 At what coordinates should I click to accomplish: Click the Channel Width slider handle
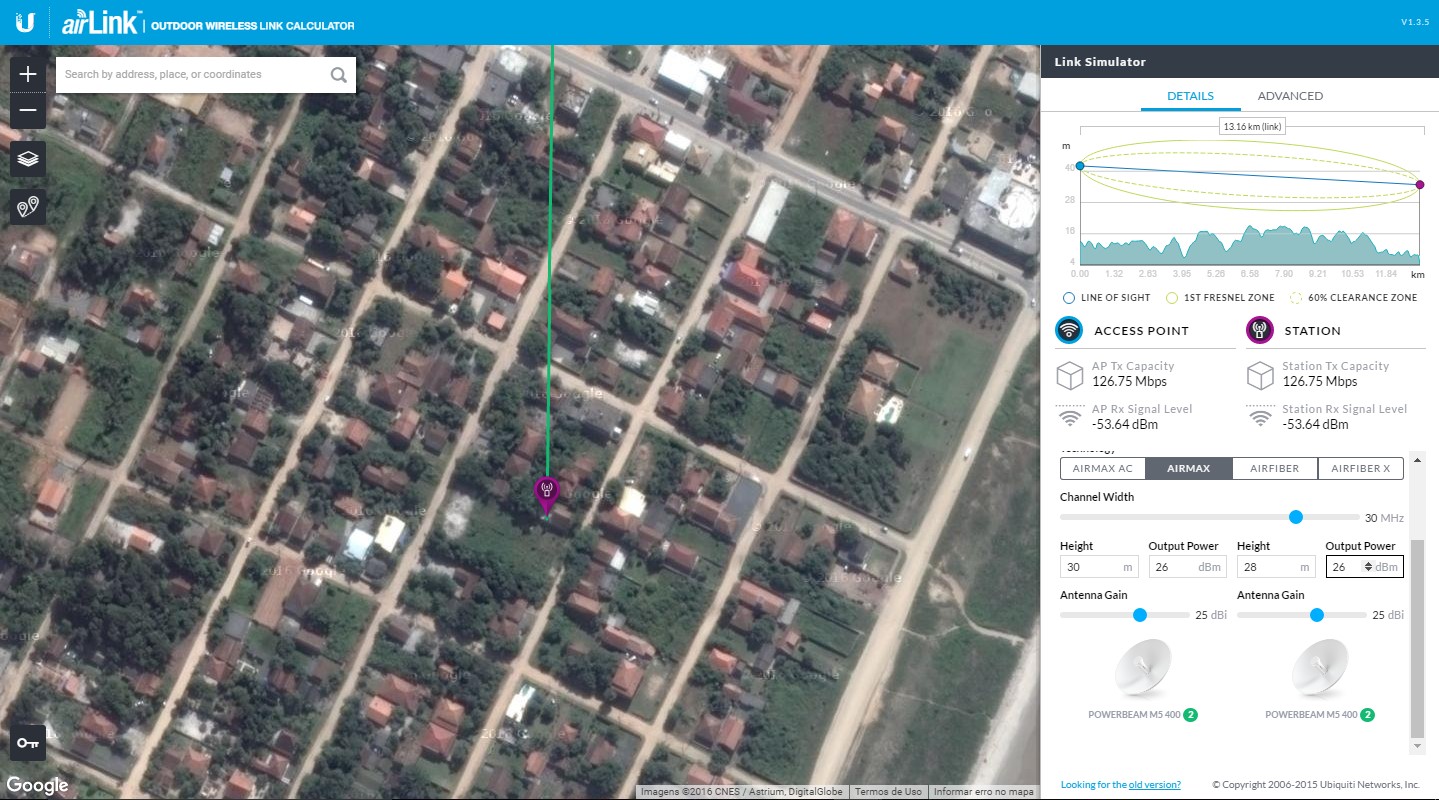pyautogui.click(x=1296, y=517)
